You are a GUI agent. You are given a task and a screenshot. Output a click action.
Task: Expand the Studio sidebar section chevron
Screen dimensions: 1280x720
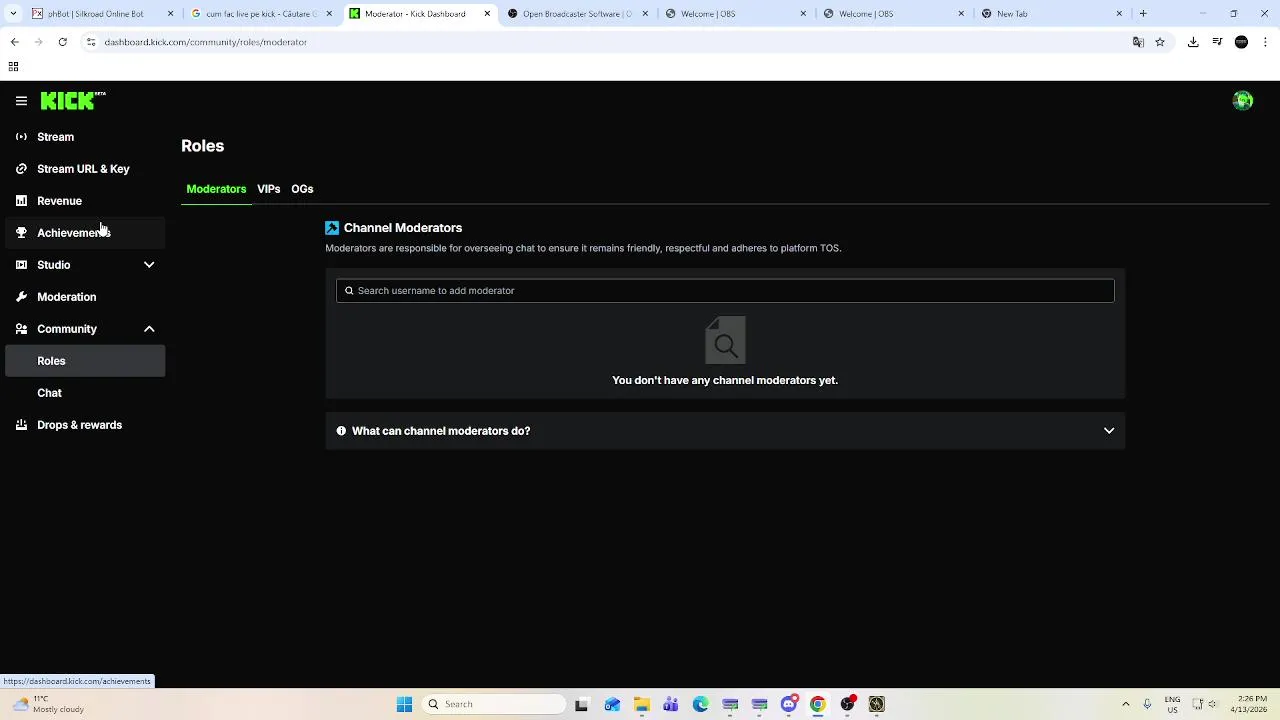(x=149, y=265)
